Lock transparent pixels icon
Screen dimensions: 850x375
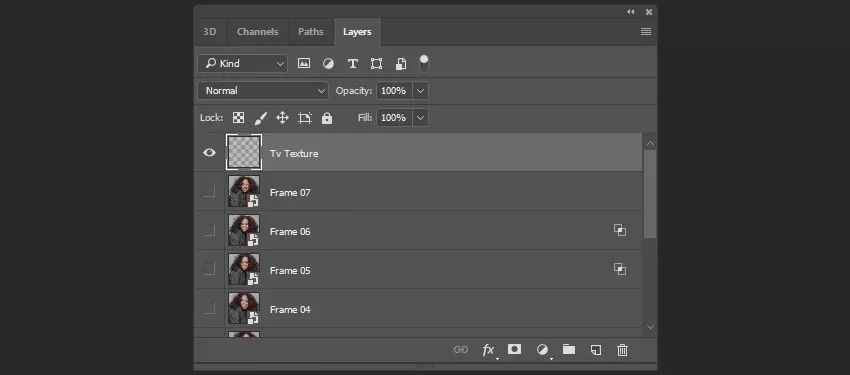pyautogui.click(x=239, y=118)
